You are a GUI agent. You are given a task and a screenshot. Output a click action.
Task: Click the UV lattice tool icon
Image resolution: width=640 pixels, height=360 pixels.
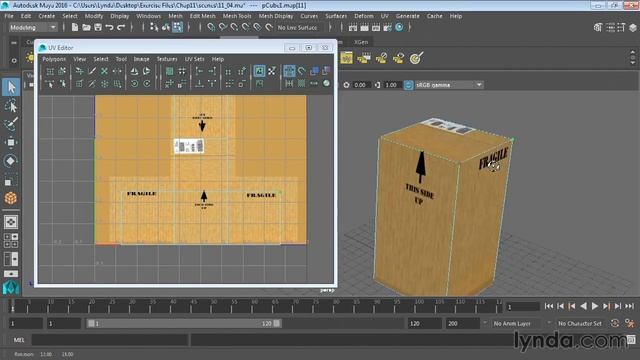50,71
